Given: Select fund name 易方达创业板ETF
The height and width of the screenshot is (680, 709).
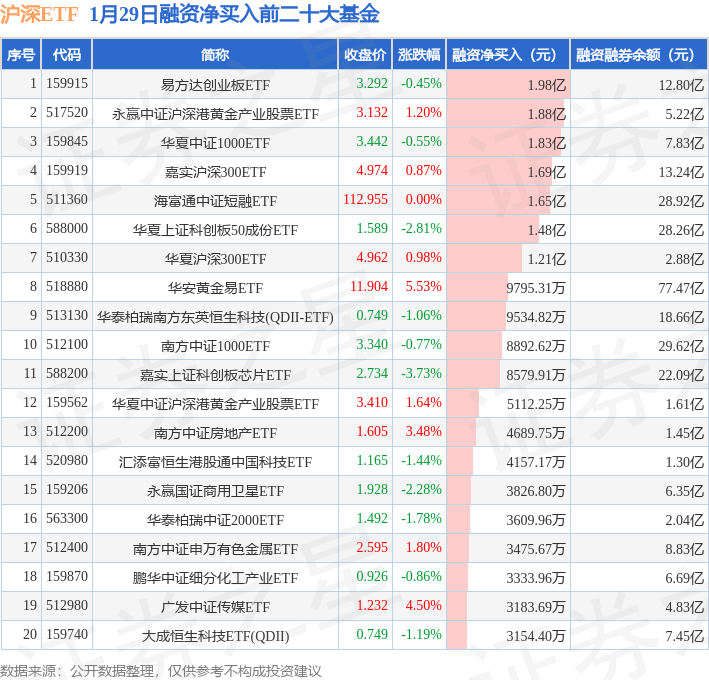Looking at the screenshot, I should point(215,85).
